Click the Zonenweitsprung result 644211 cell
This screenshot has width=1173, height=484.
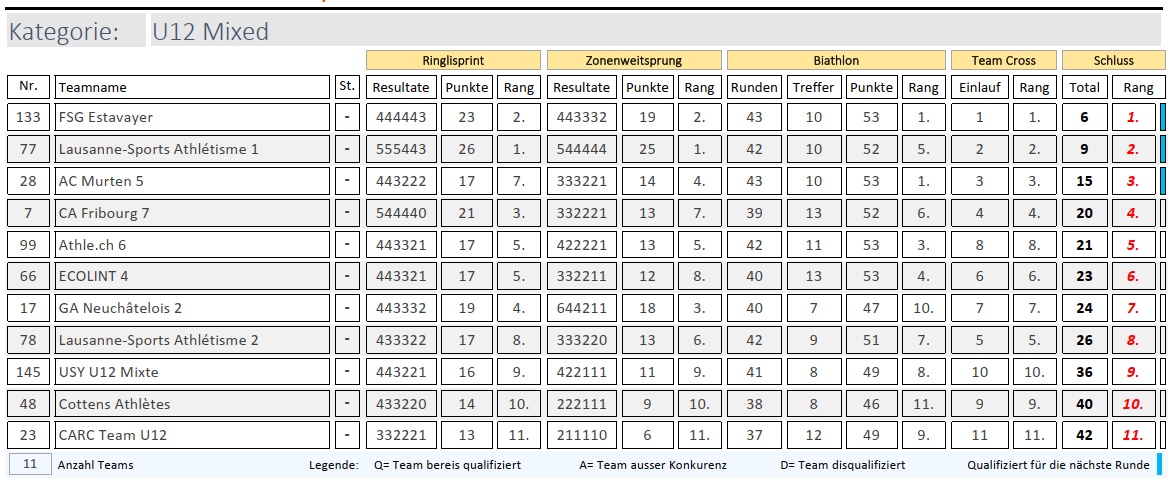click(580, 308)
